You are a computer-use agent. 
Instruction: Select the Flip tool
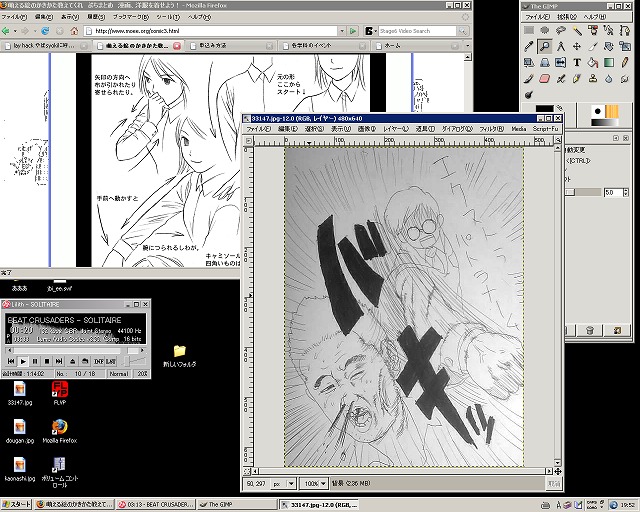(560, 62)
